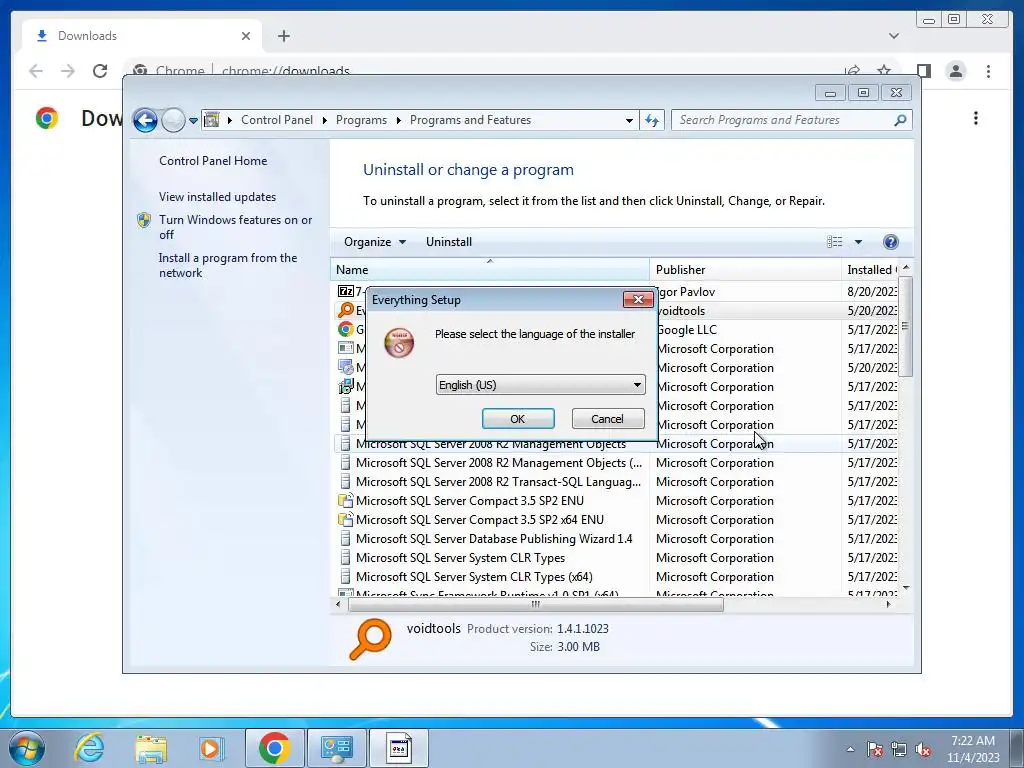
Task: Select the Everything program icon in the list
Action: point(345,310)
